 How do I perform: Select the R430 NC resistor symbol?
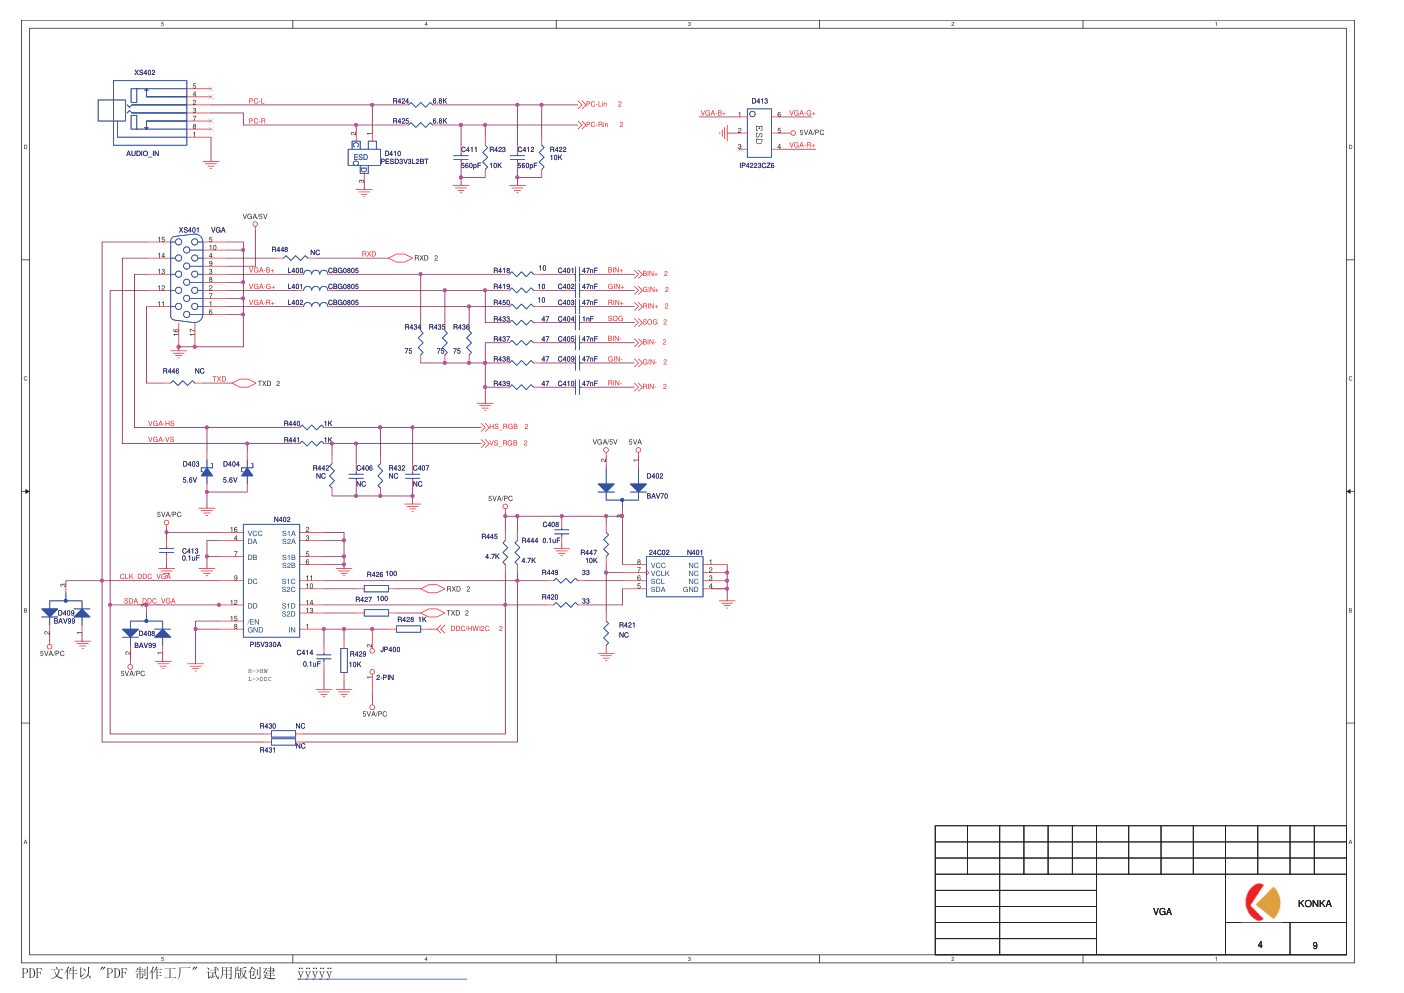pyautogui.click(x=284, y=734)
